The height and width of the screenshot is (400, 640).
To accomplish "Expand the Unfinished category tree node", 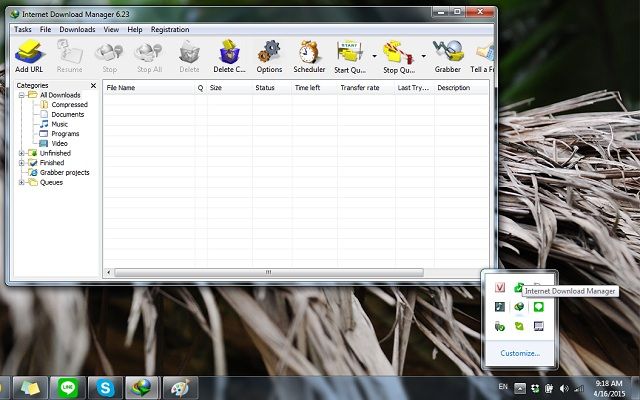I will pyautogui.click(x=22, y=153).
